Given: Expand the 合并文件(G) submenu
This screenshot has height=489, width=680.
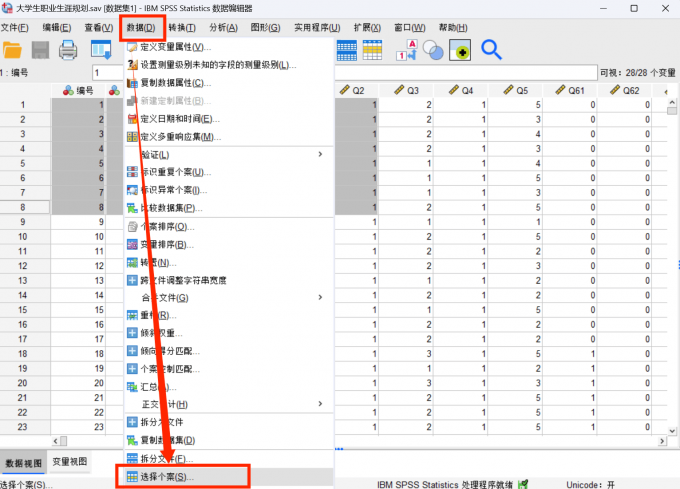Looking at the screenshot, I should tap(229, 298).
